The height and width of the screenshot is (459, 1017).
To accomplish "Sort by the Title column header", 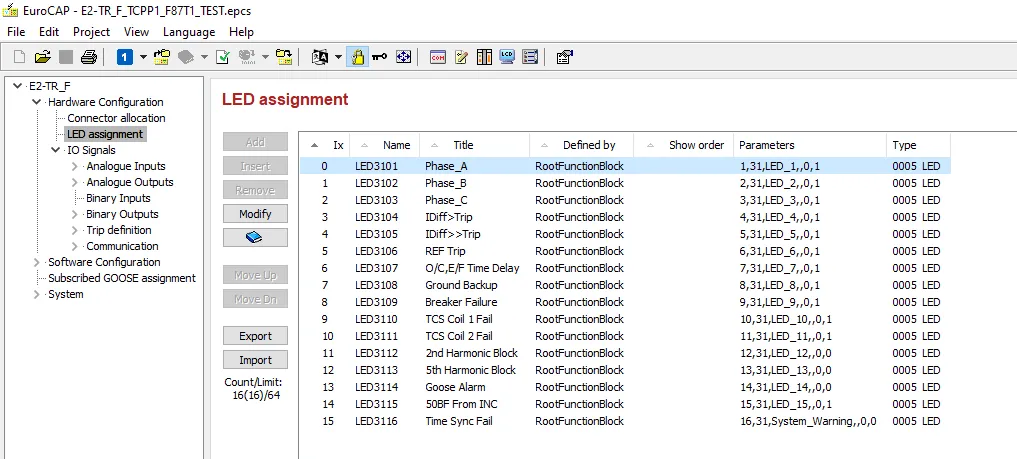I will (x=475, y=145).
